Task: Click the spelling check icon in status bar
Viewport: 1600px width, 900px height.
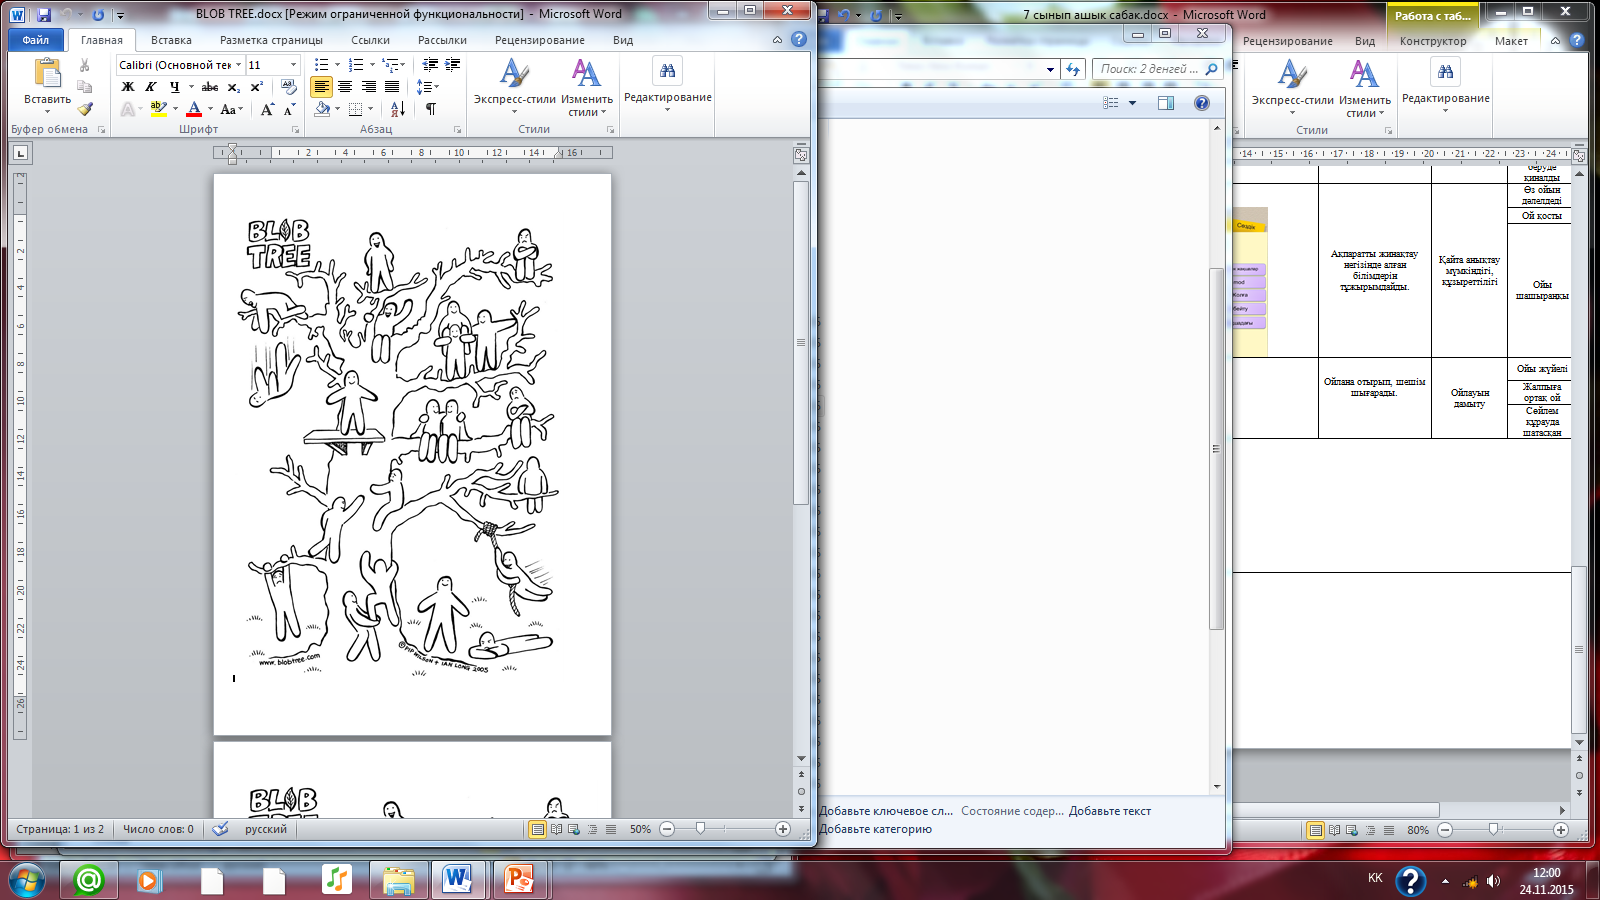Action: (x=220, y=829)
